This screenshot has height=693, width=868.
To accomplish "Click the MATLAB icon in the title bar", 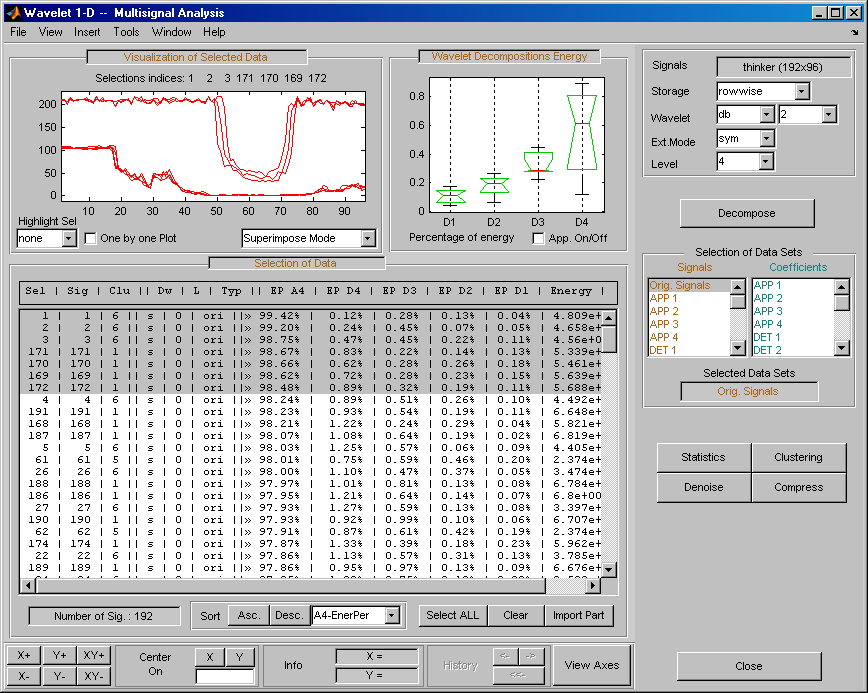I will [13, 13].
